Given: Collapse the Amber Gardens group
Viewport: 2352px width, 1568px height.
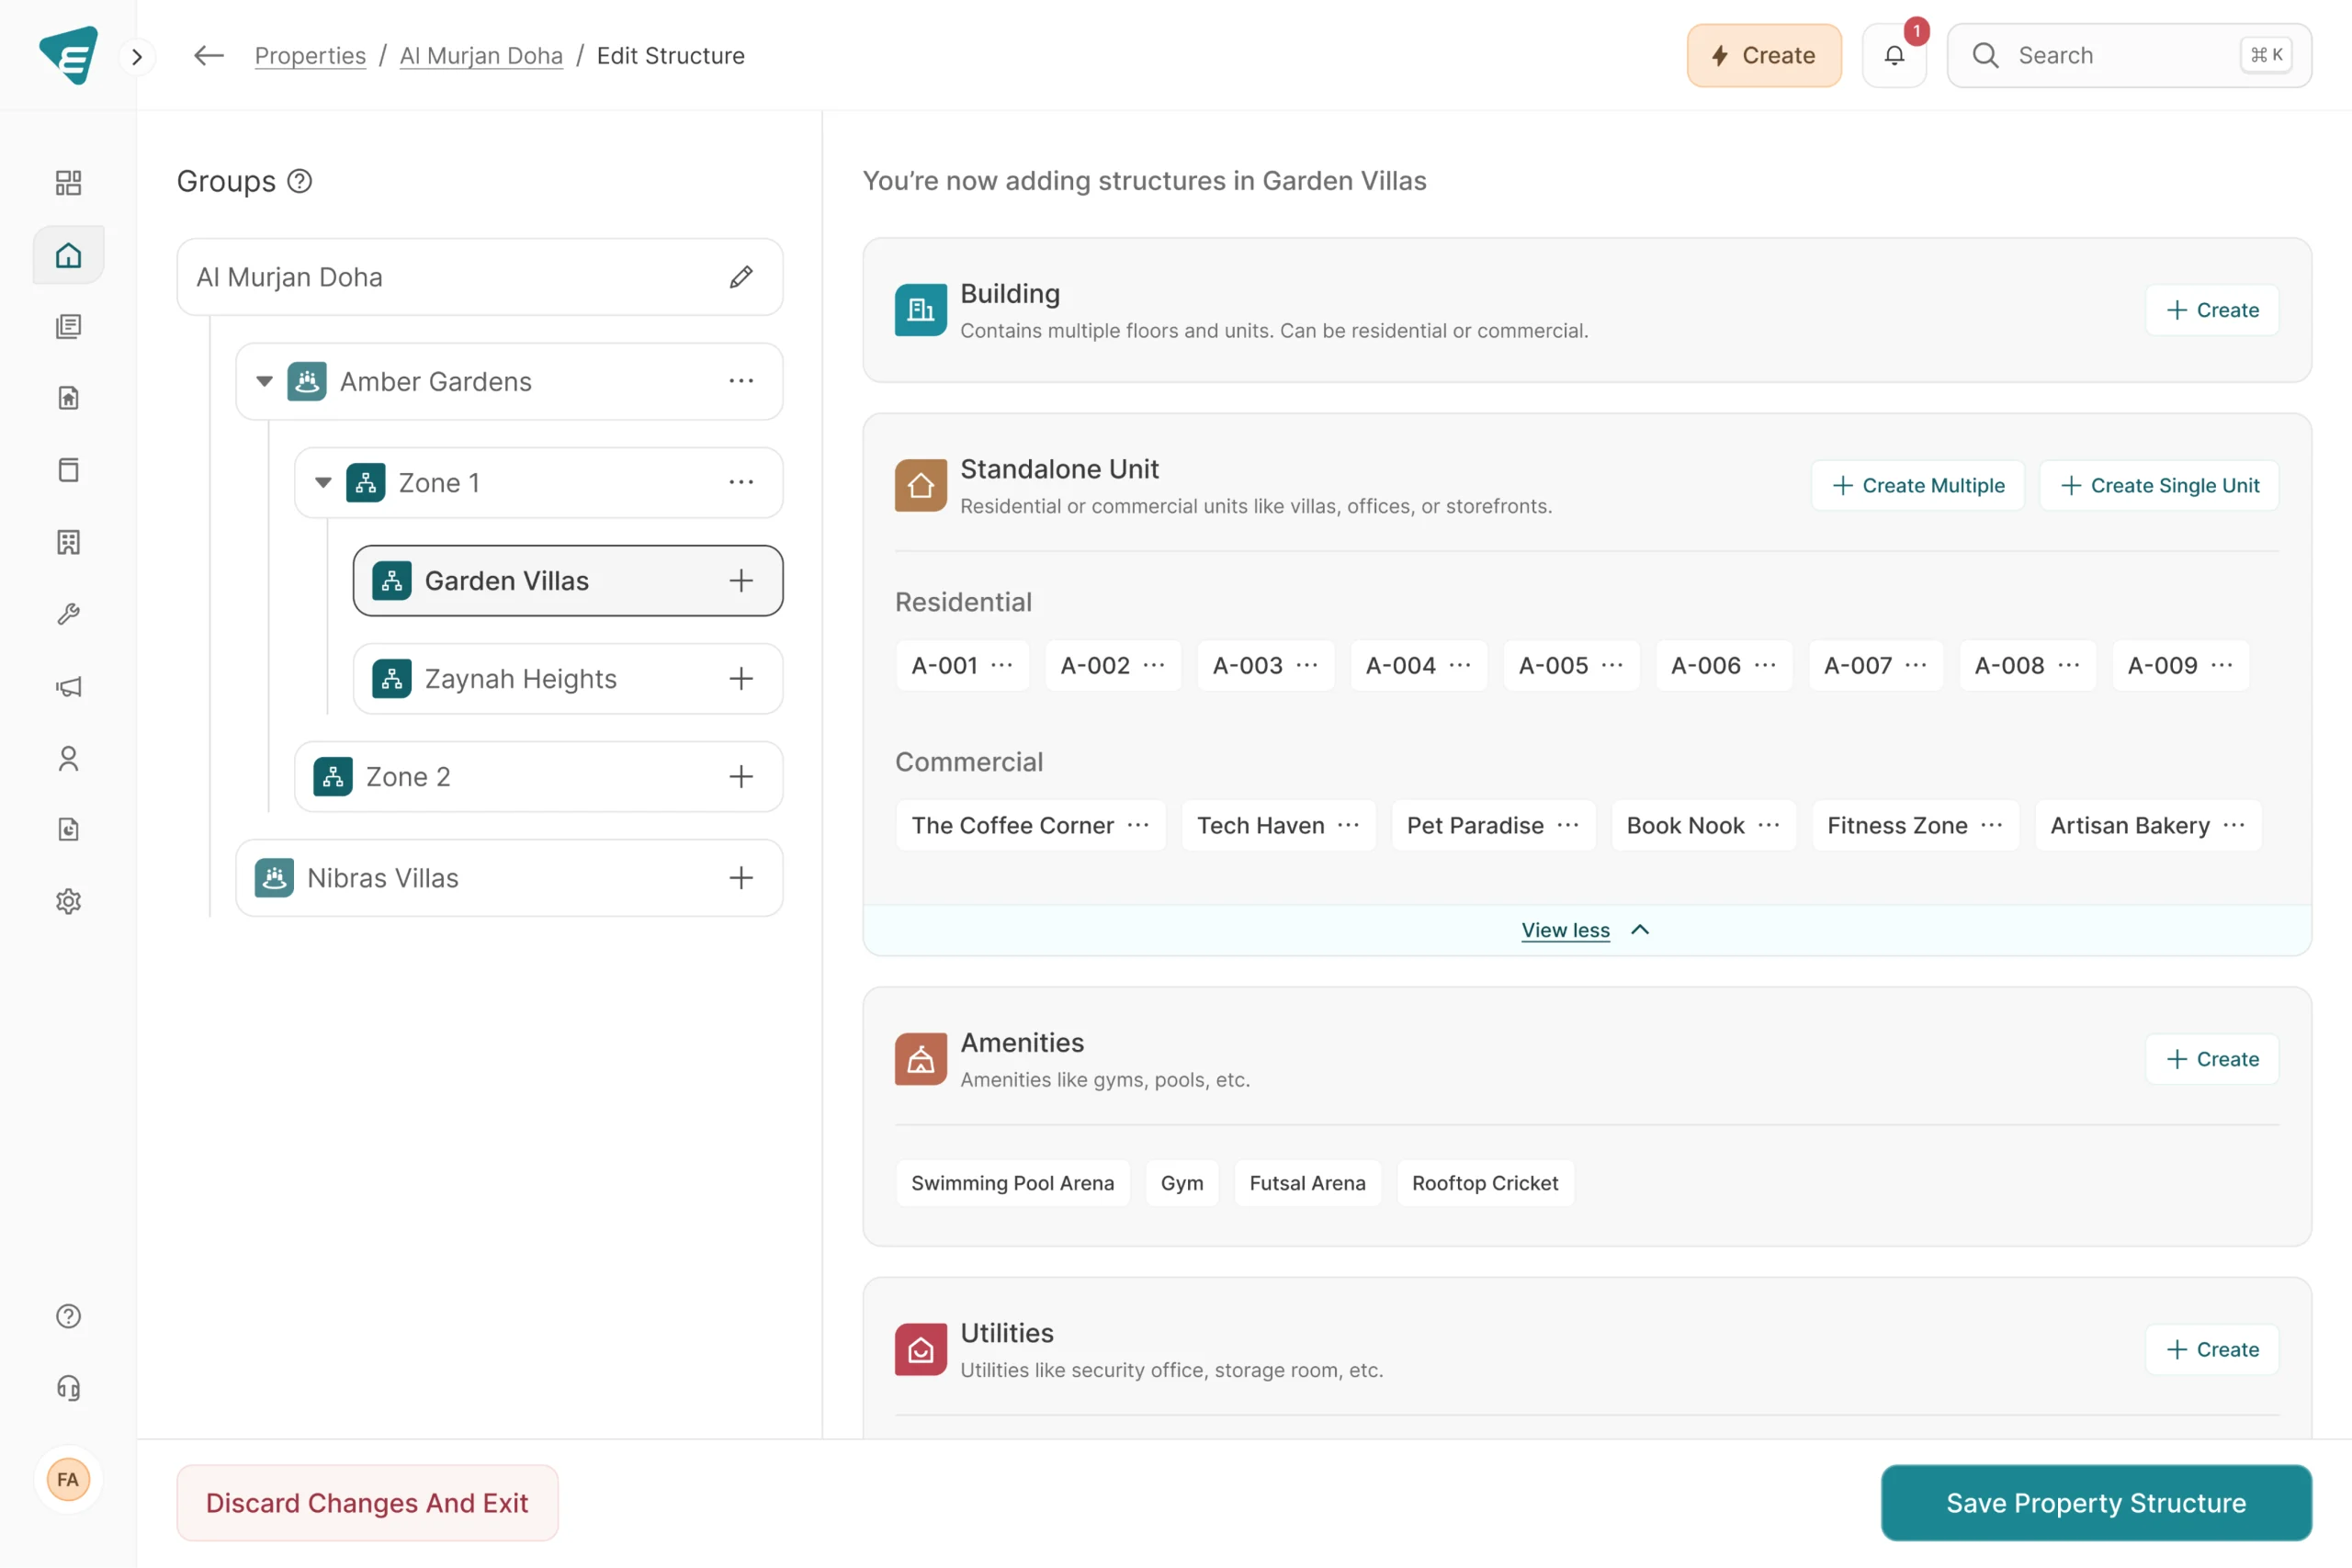Looking at the screenshot, I should click(264, 381).
